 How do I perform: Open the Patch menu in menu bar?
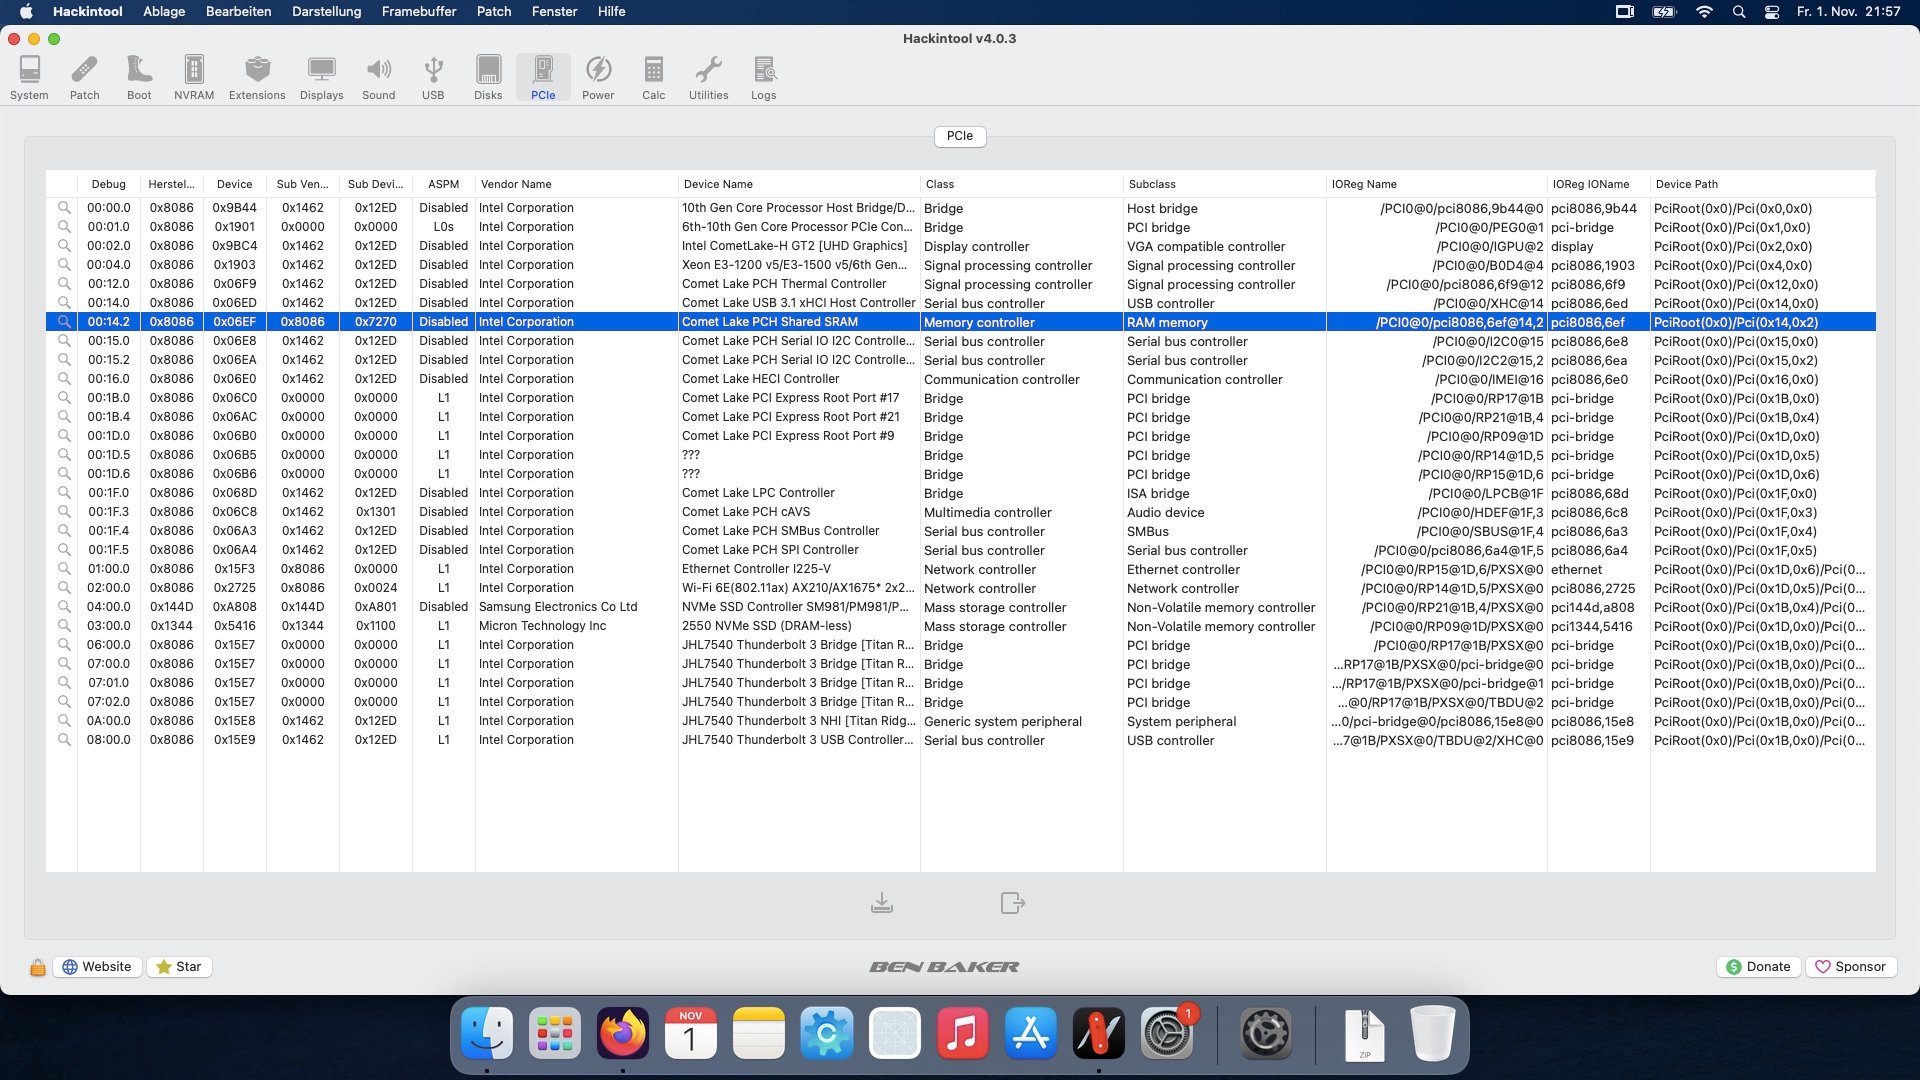pyautogui.click(x=493, y=11)
